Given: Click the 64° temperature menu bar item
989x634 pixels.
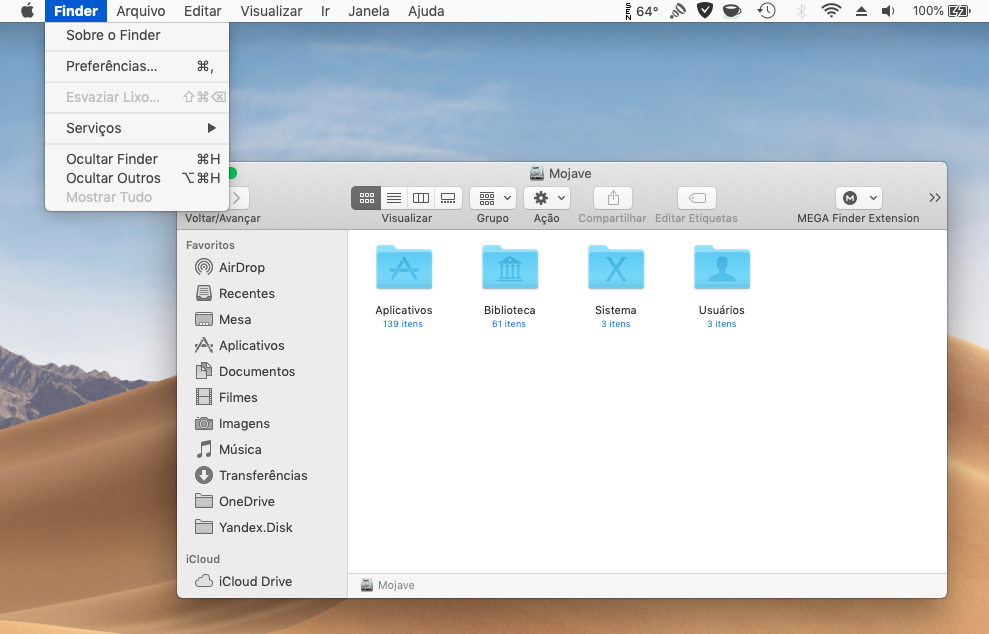Looking at the screenshot, I should [x=642, y=11].
